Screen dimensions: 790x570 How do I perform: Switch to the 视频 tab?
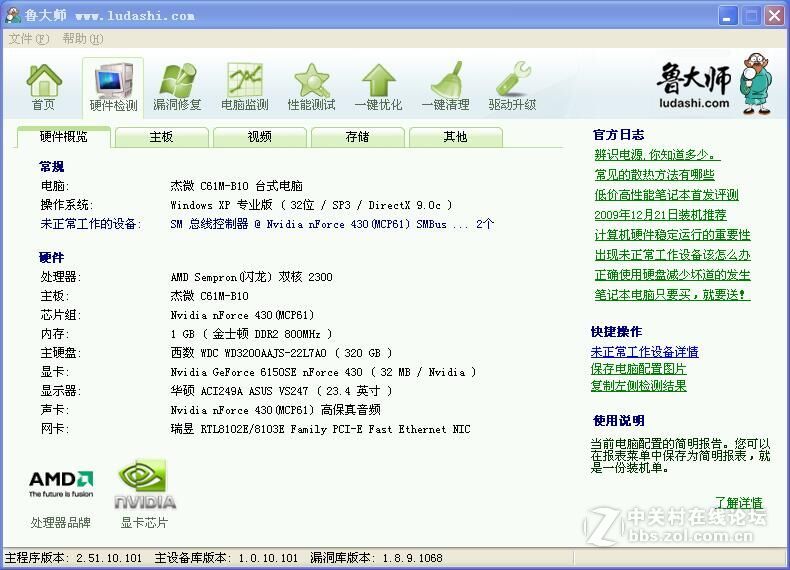(x=259, y=137)
